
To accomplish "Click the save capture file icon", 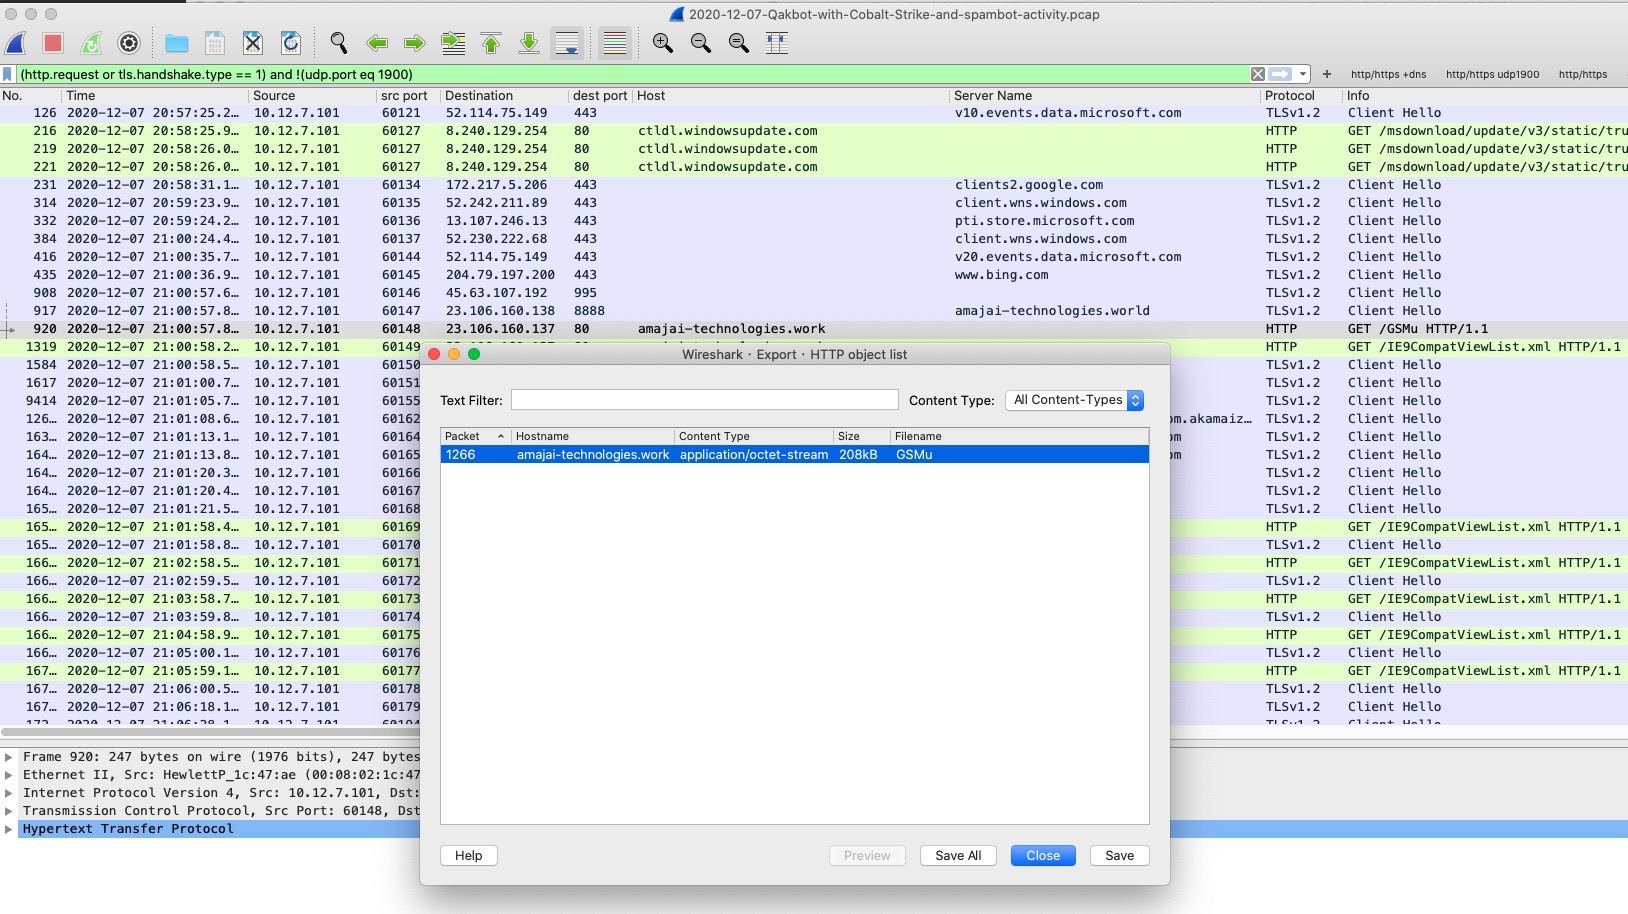I will (x=215, y=43).
